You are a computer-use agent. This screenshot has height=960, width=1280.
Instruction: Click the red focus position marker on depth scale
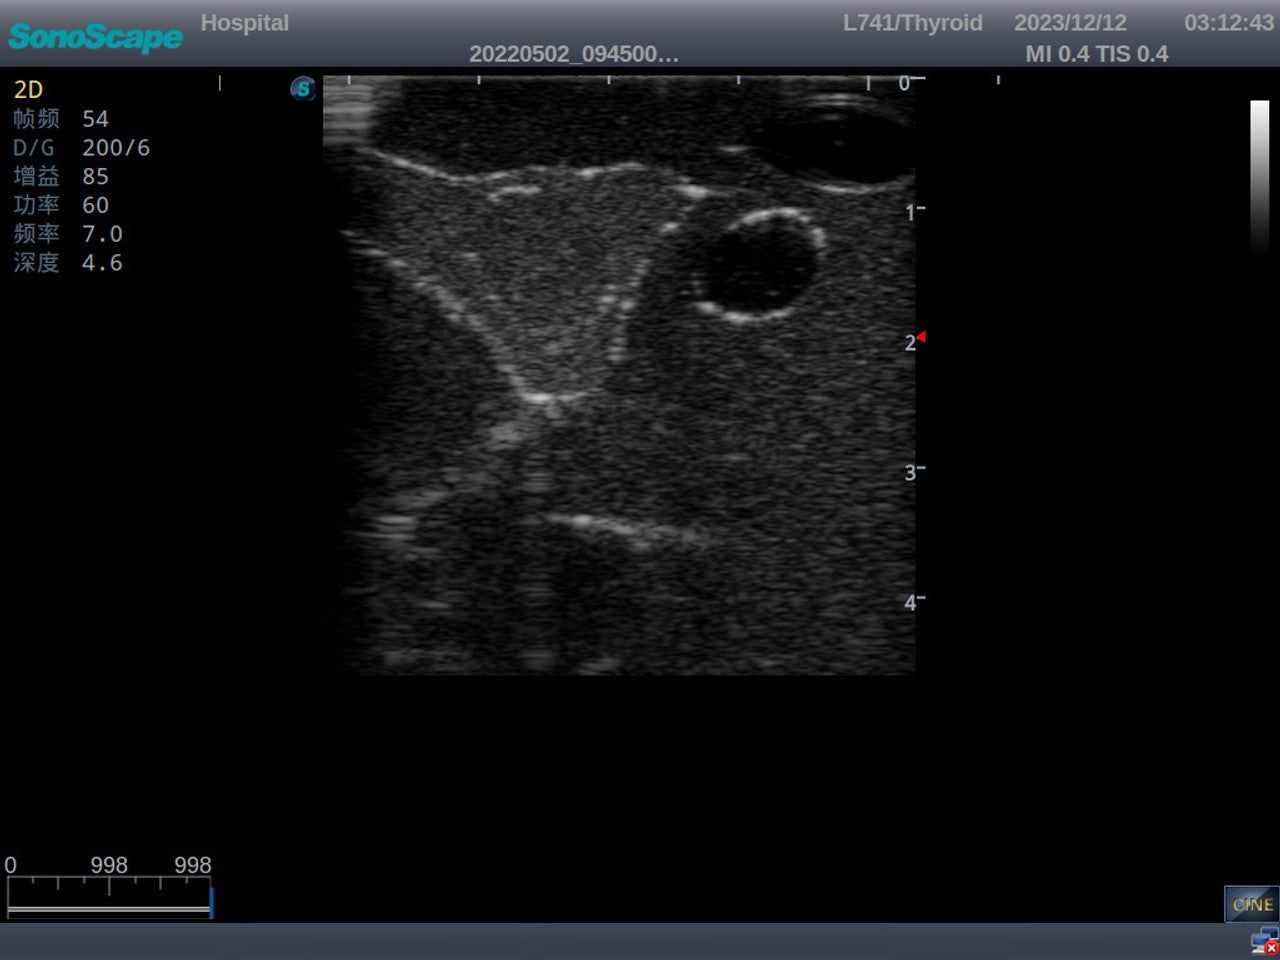coord(920,338)
